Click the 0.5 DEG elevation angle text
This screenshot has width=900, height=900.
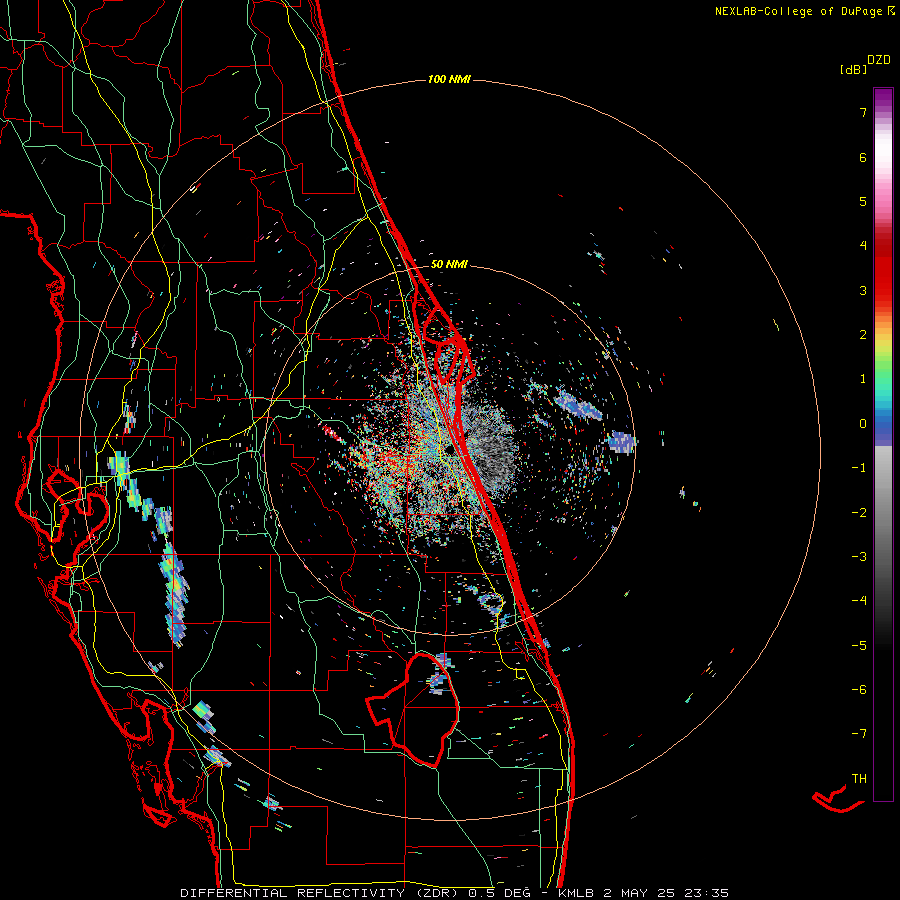pos(498,893)
